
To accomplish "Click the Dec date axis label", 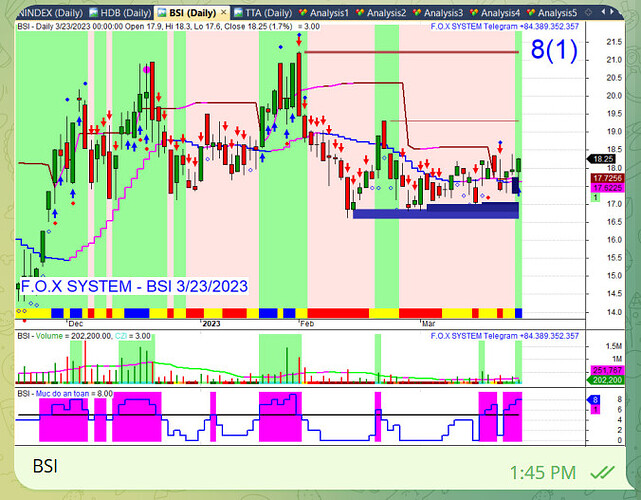I will click(76, 324).
